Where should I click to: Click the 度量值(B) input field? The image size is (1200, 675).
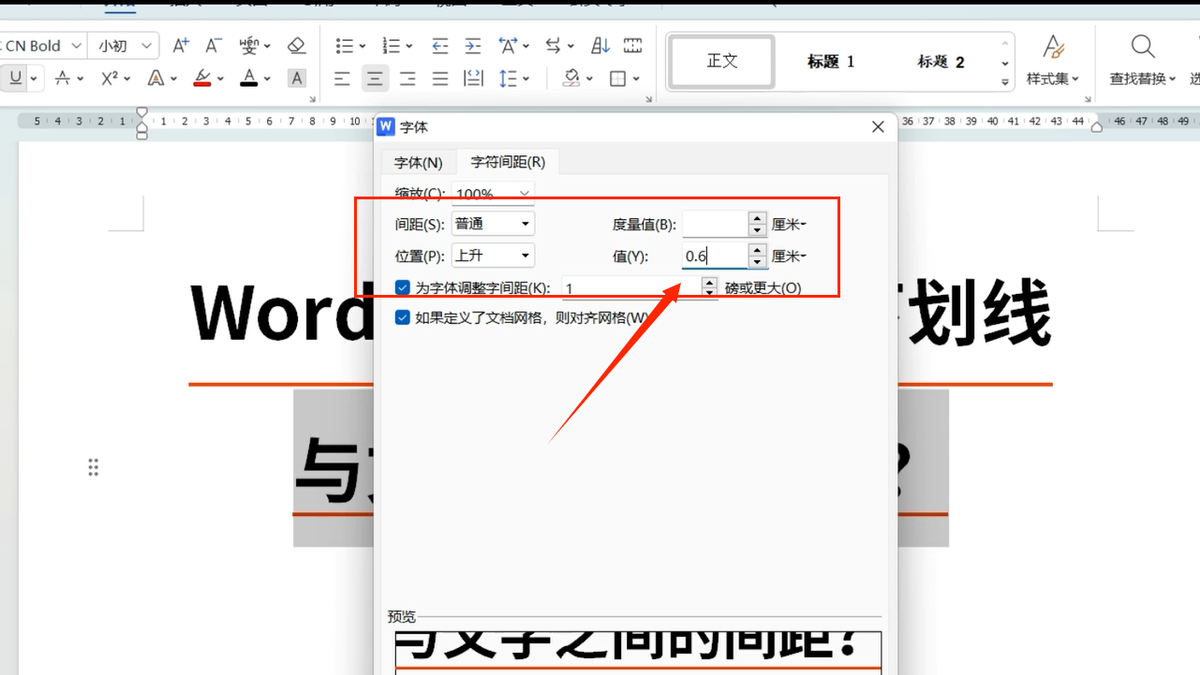(715, 224)
